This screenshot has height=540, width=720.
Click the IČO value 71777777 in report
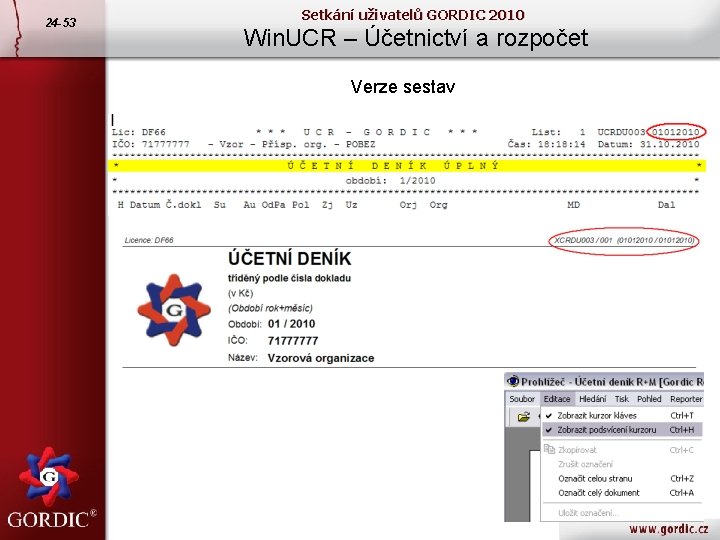[293, 341]
